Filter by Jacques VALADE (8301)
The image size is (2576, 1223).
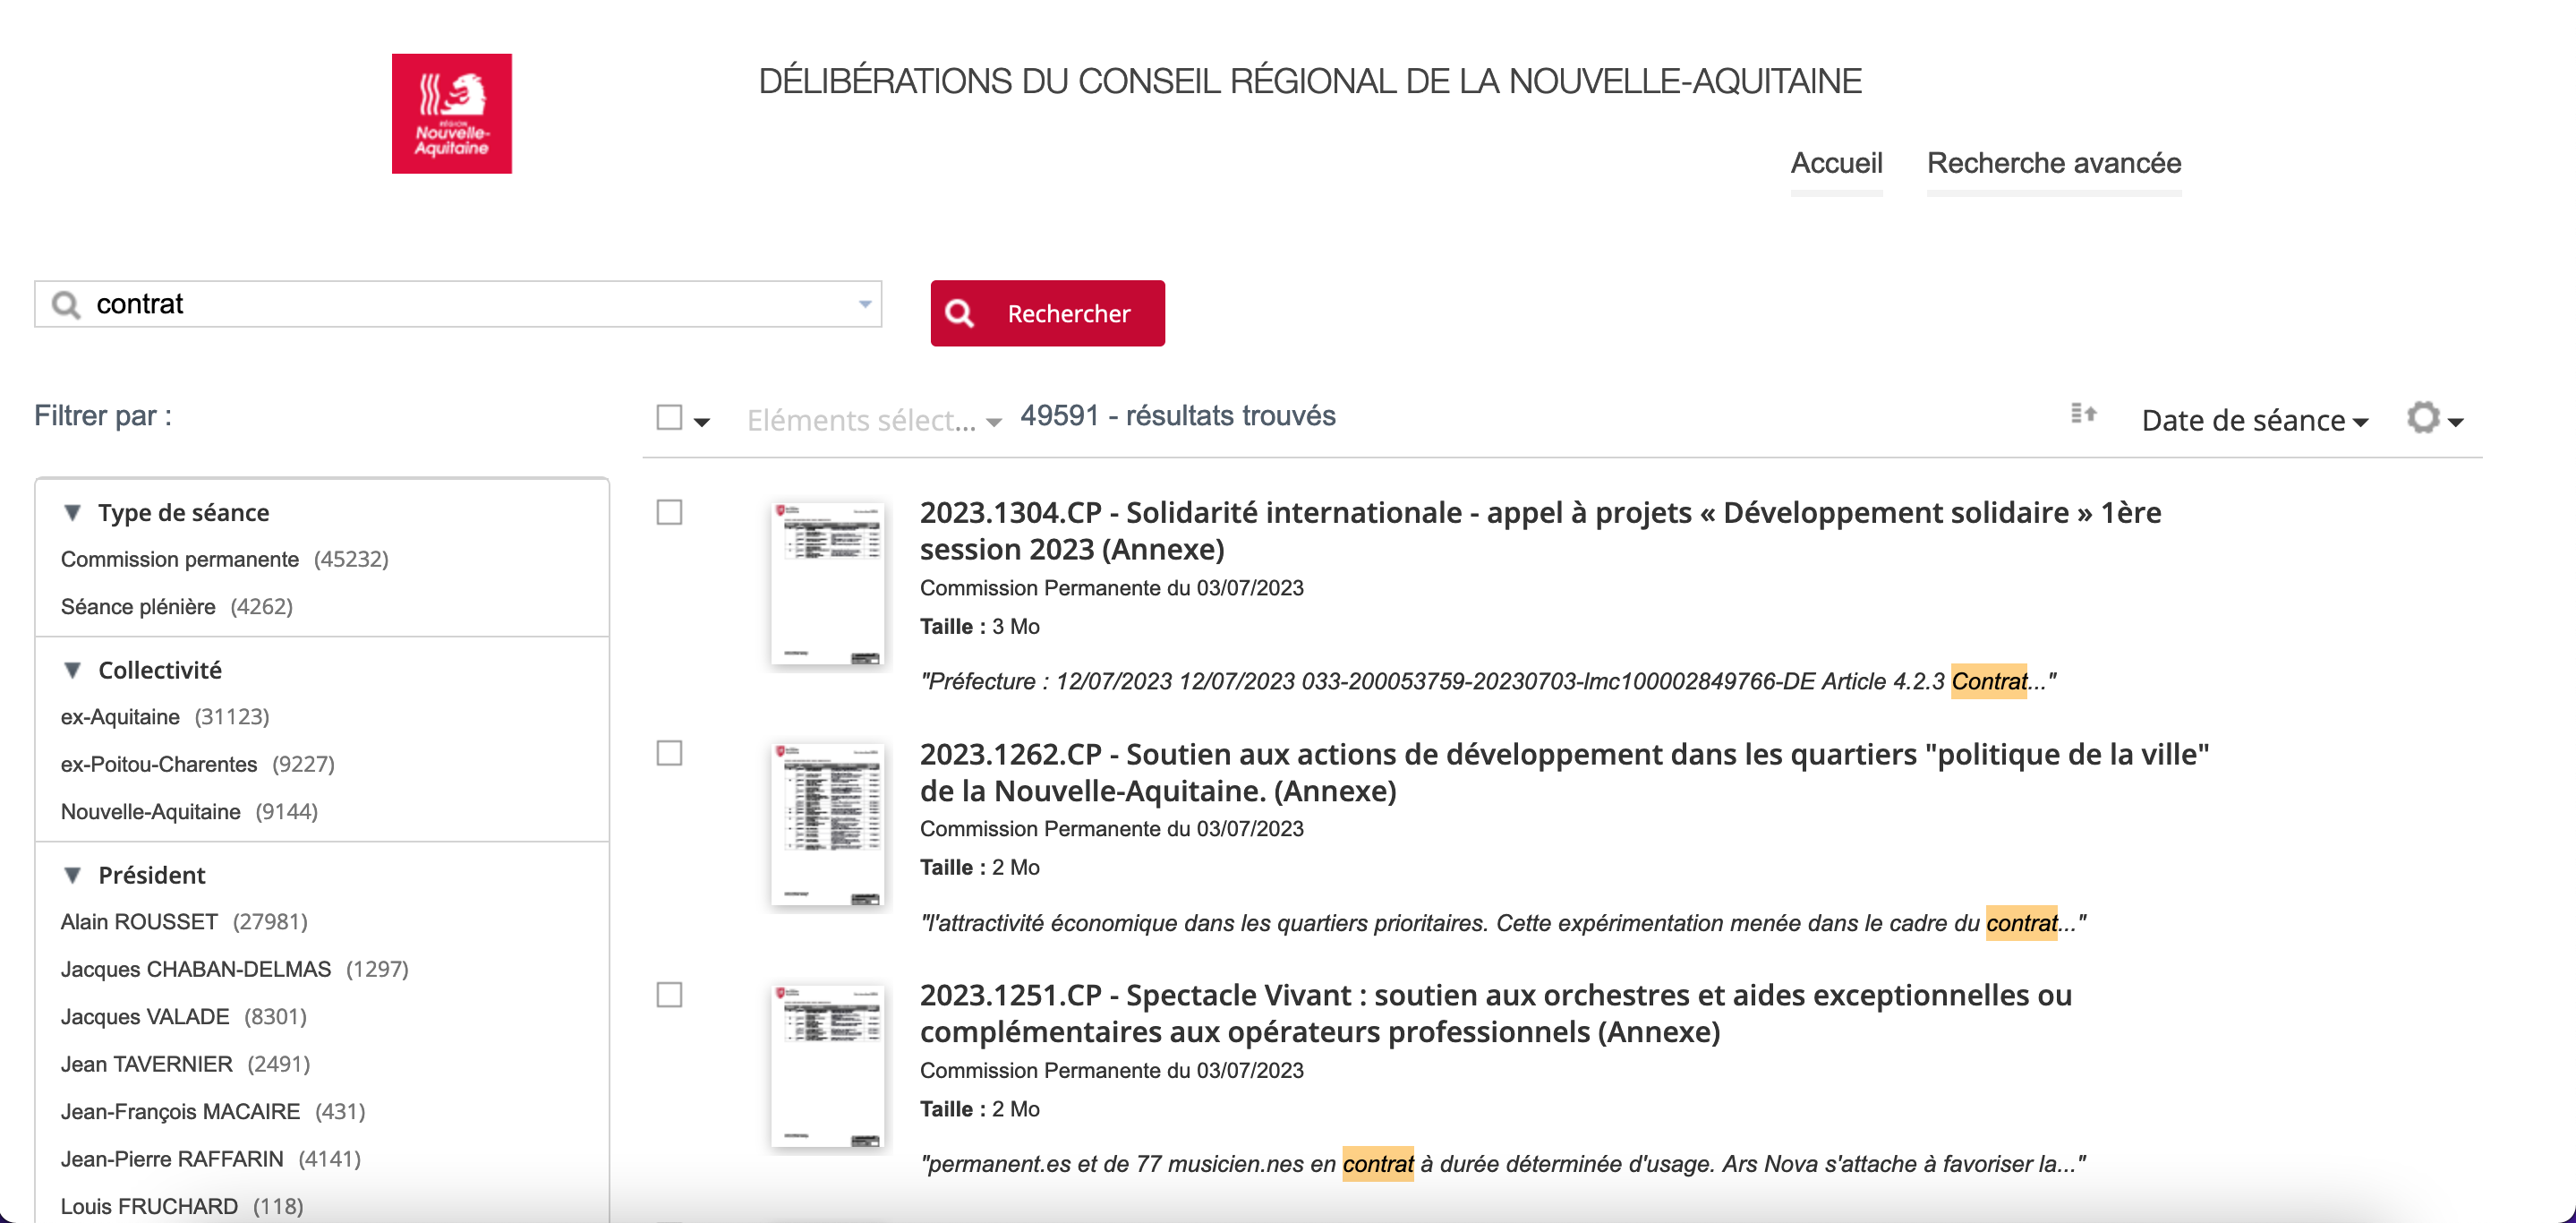(x=184, y=1017)
